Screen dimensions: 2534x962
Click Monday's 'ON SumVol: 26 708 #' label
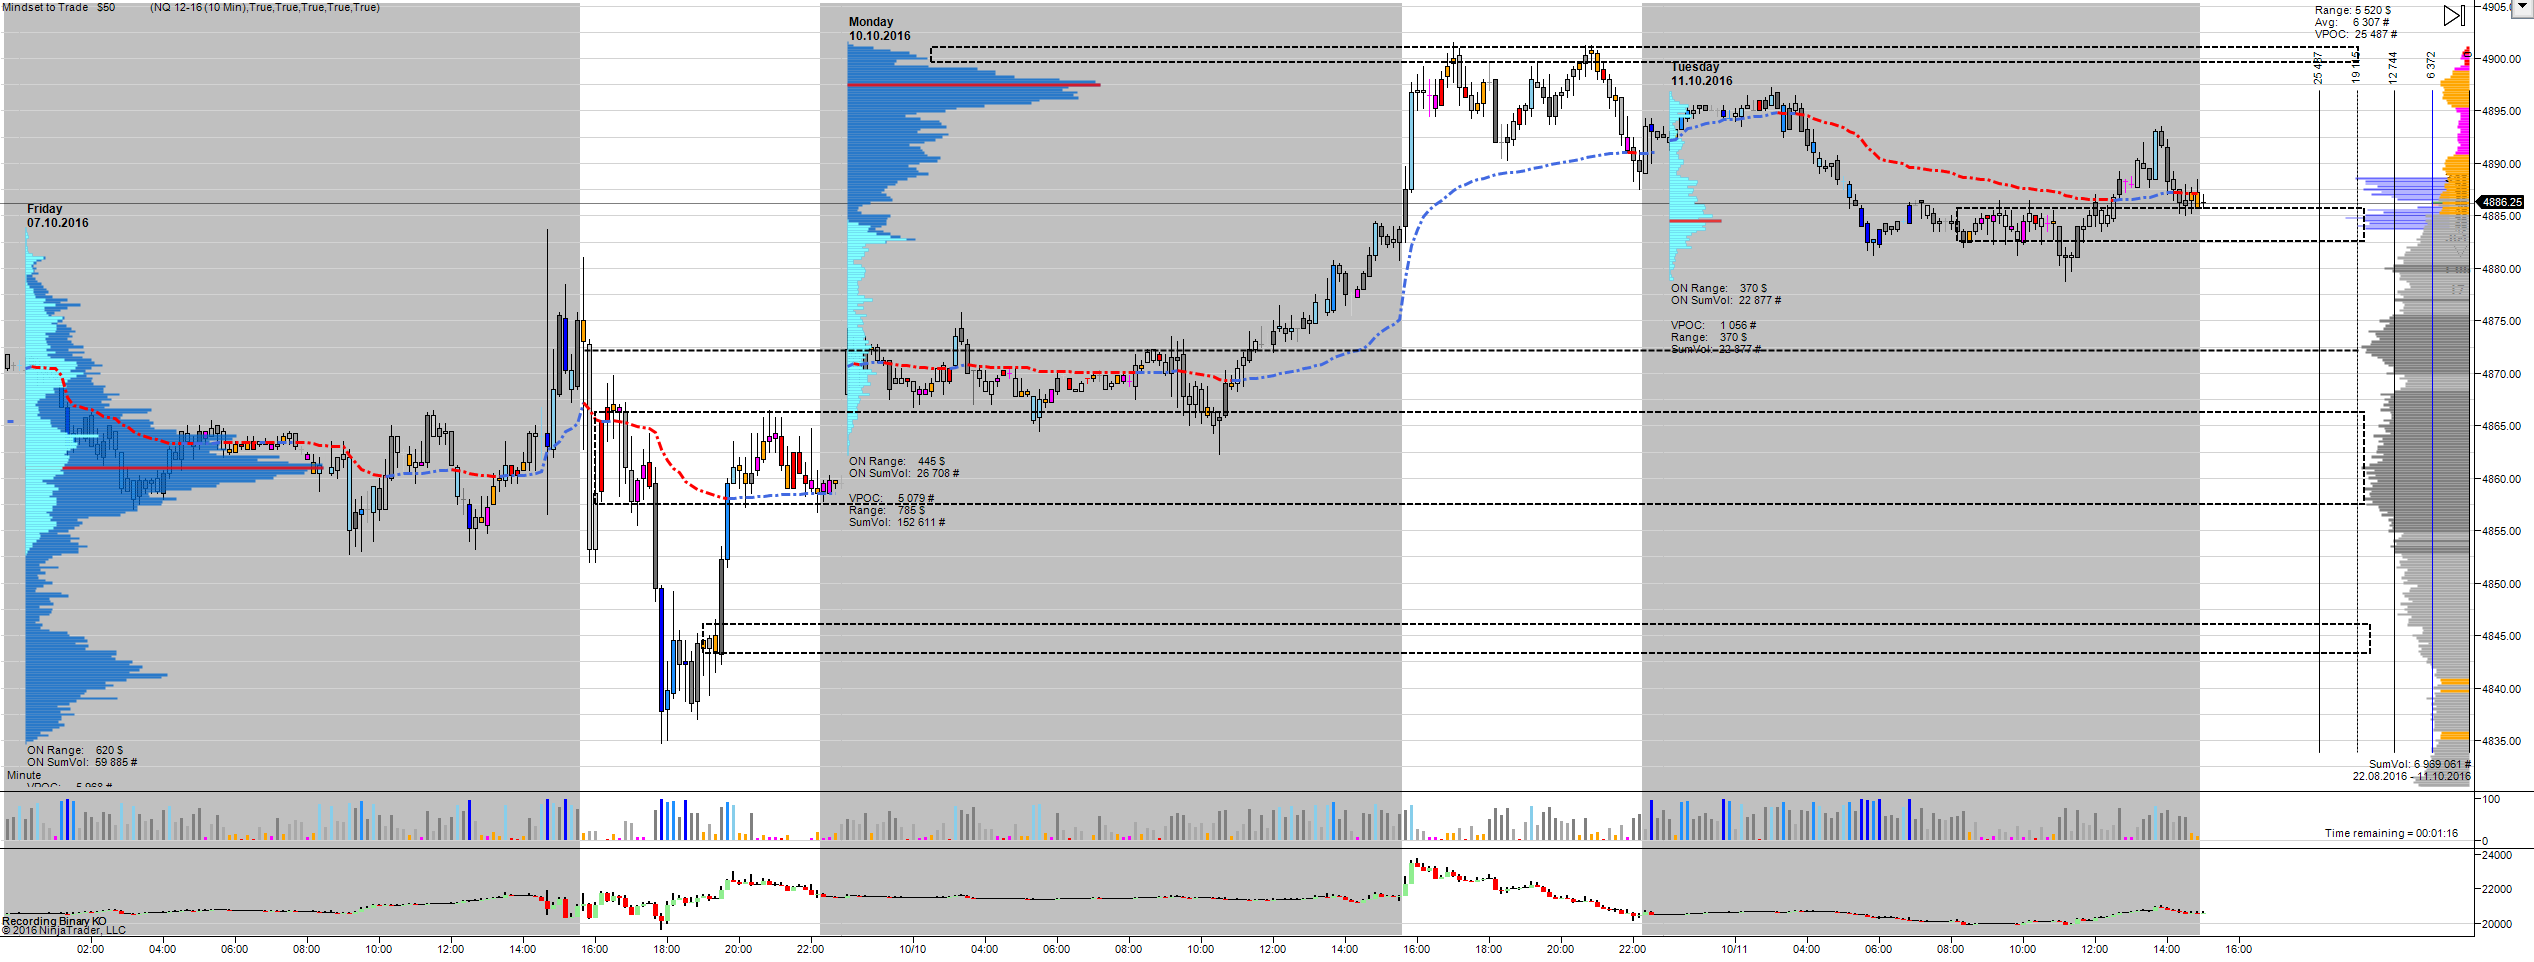[904, 474]
